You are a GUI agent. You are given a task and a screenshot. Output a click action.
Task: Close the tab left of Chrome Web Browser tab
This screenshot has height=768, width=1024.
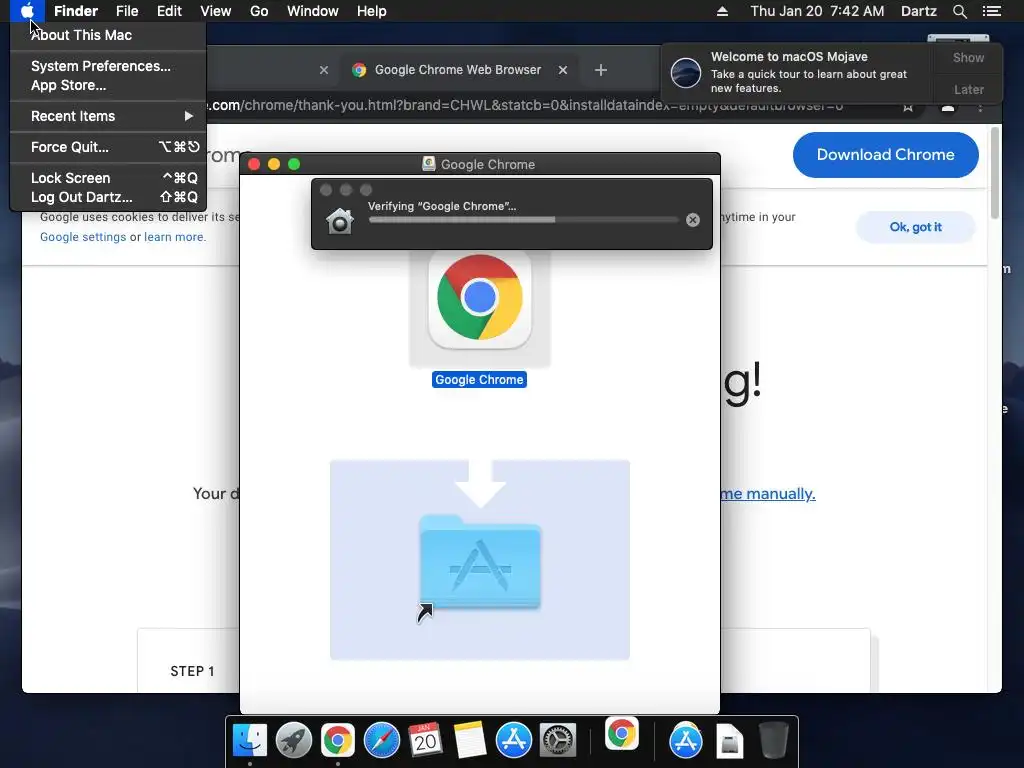(324, 70)
